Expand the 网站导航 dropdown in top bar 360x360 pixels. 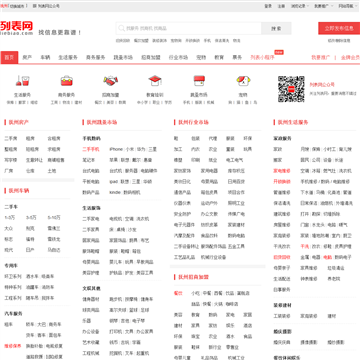point(348,6)
